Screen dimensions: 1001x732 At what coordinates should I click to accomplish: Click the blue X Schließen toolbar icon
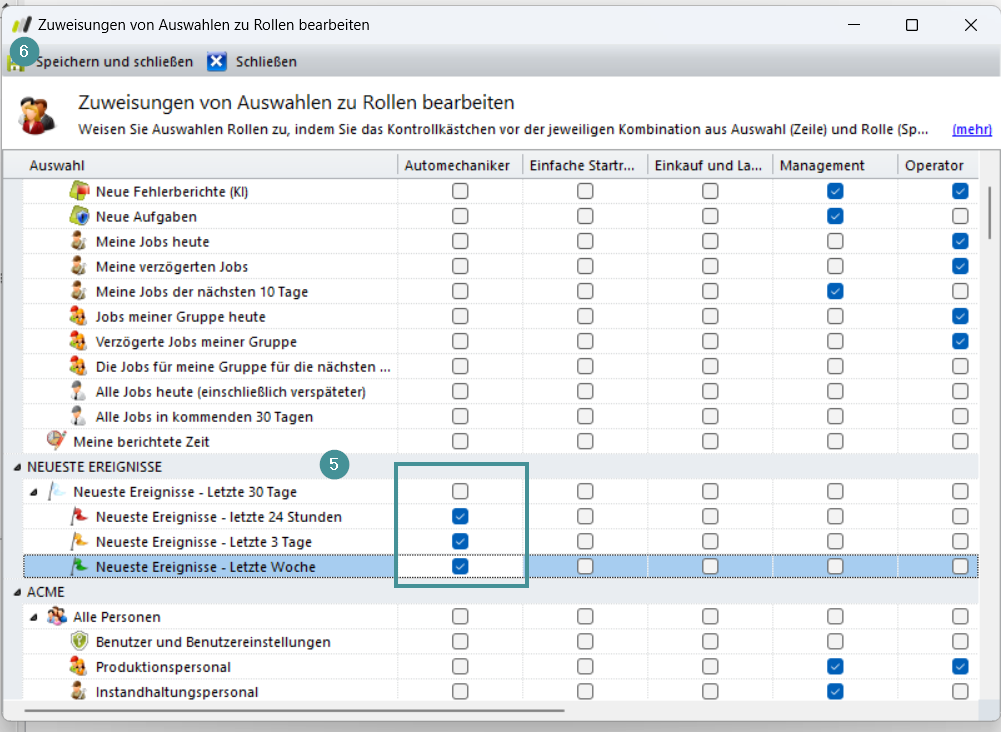(217, 62)
